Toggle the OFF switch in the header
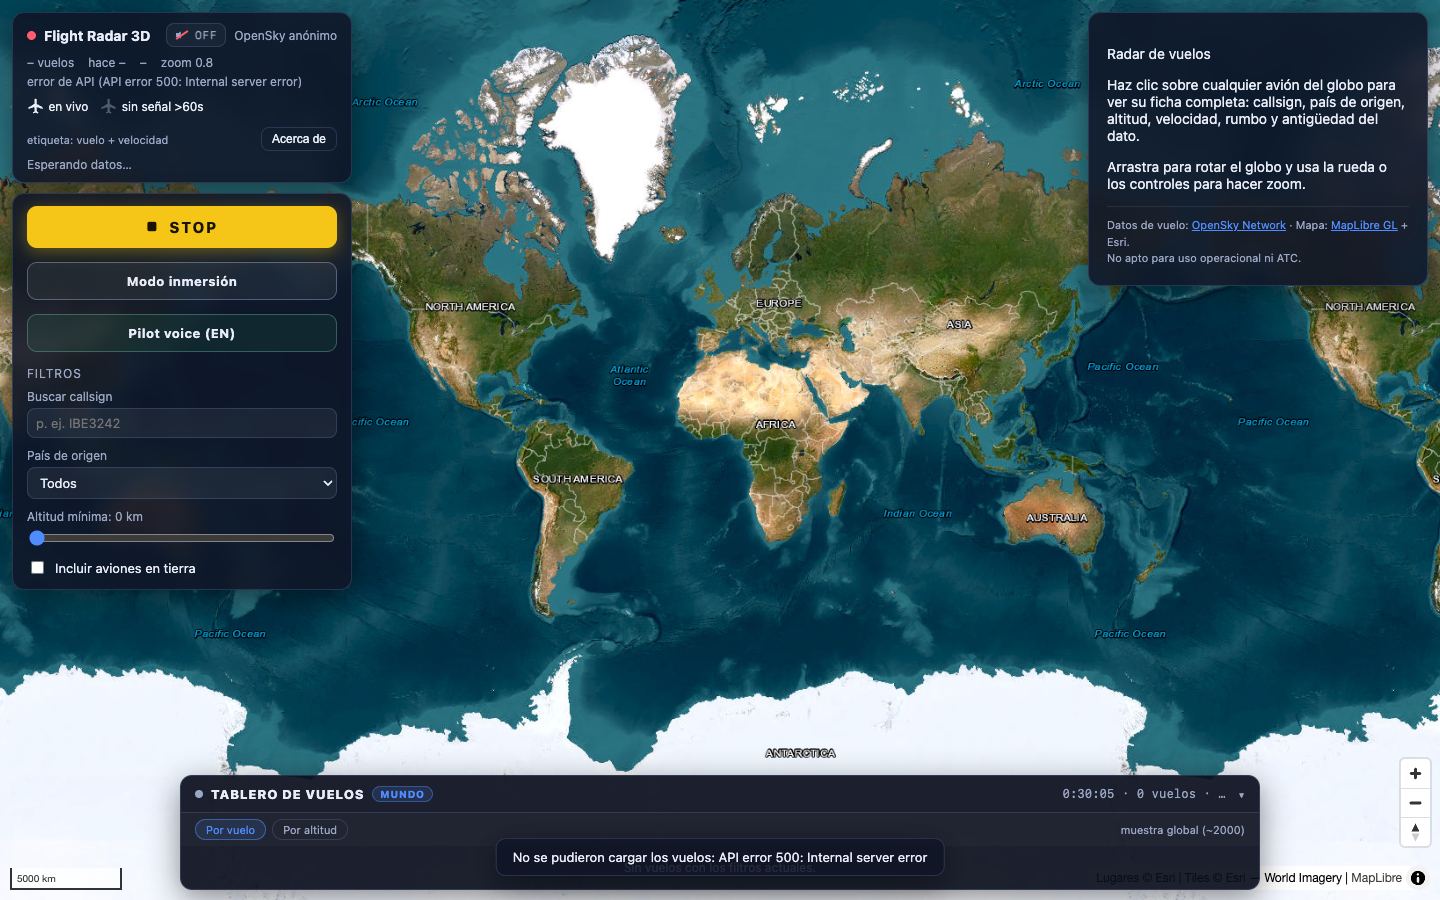 196,35
